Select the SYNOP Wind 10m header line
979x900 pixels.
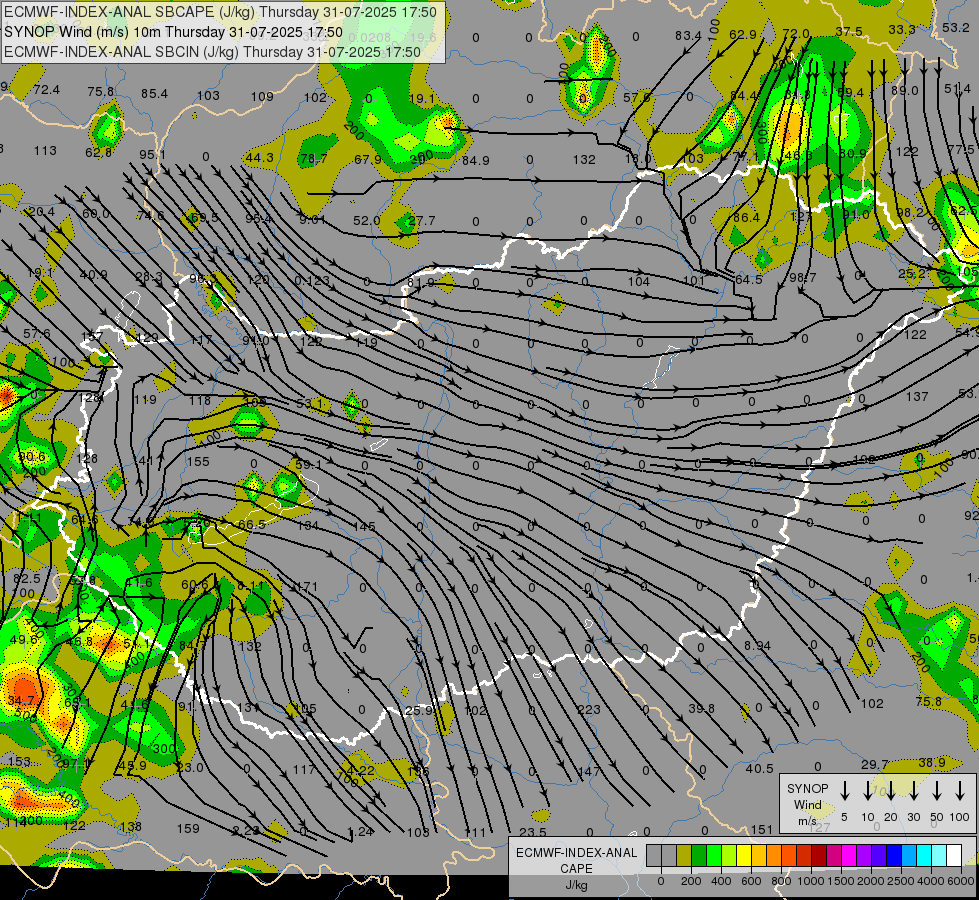tap(173, 32)
